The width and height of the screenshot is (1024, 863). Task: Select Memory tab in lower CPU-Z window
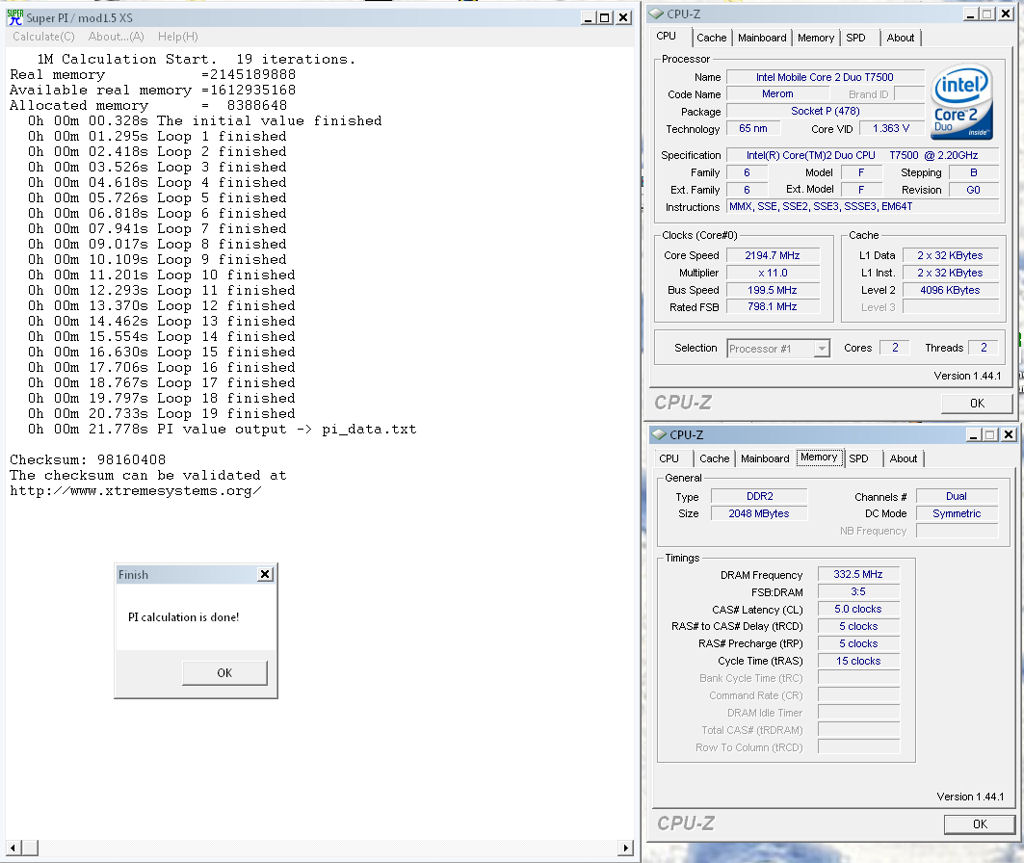[x=819, y=457]
